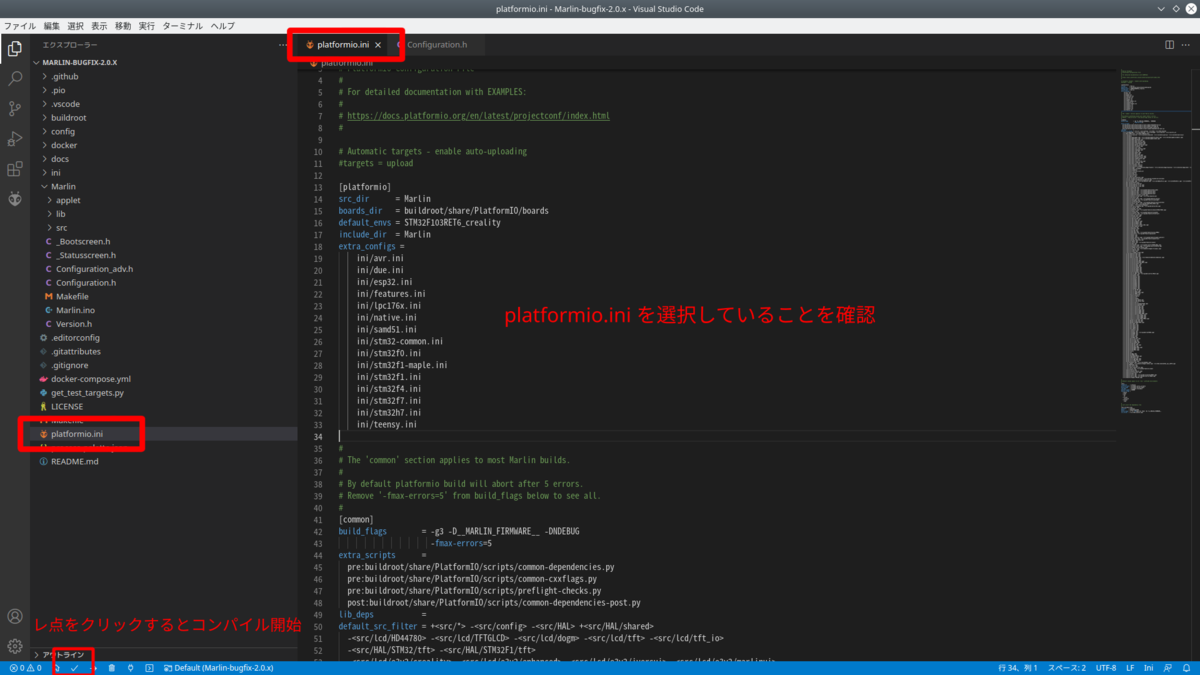This screenshot has width=1200, height=675.
Task: Click the PlatformIO serial monitor plug icon
Action: point(130,668)
